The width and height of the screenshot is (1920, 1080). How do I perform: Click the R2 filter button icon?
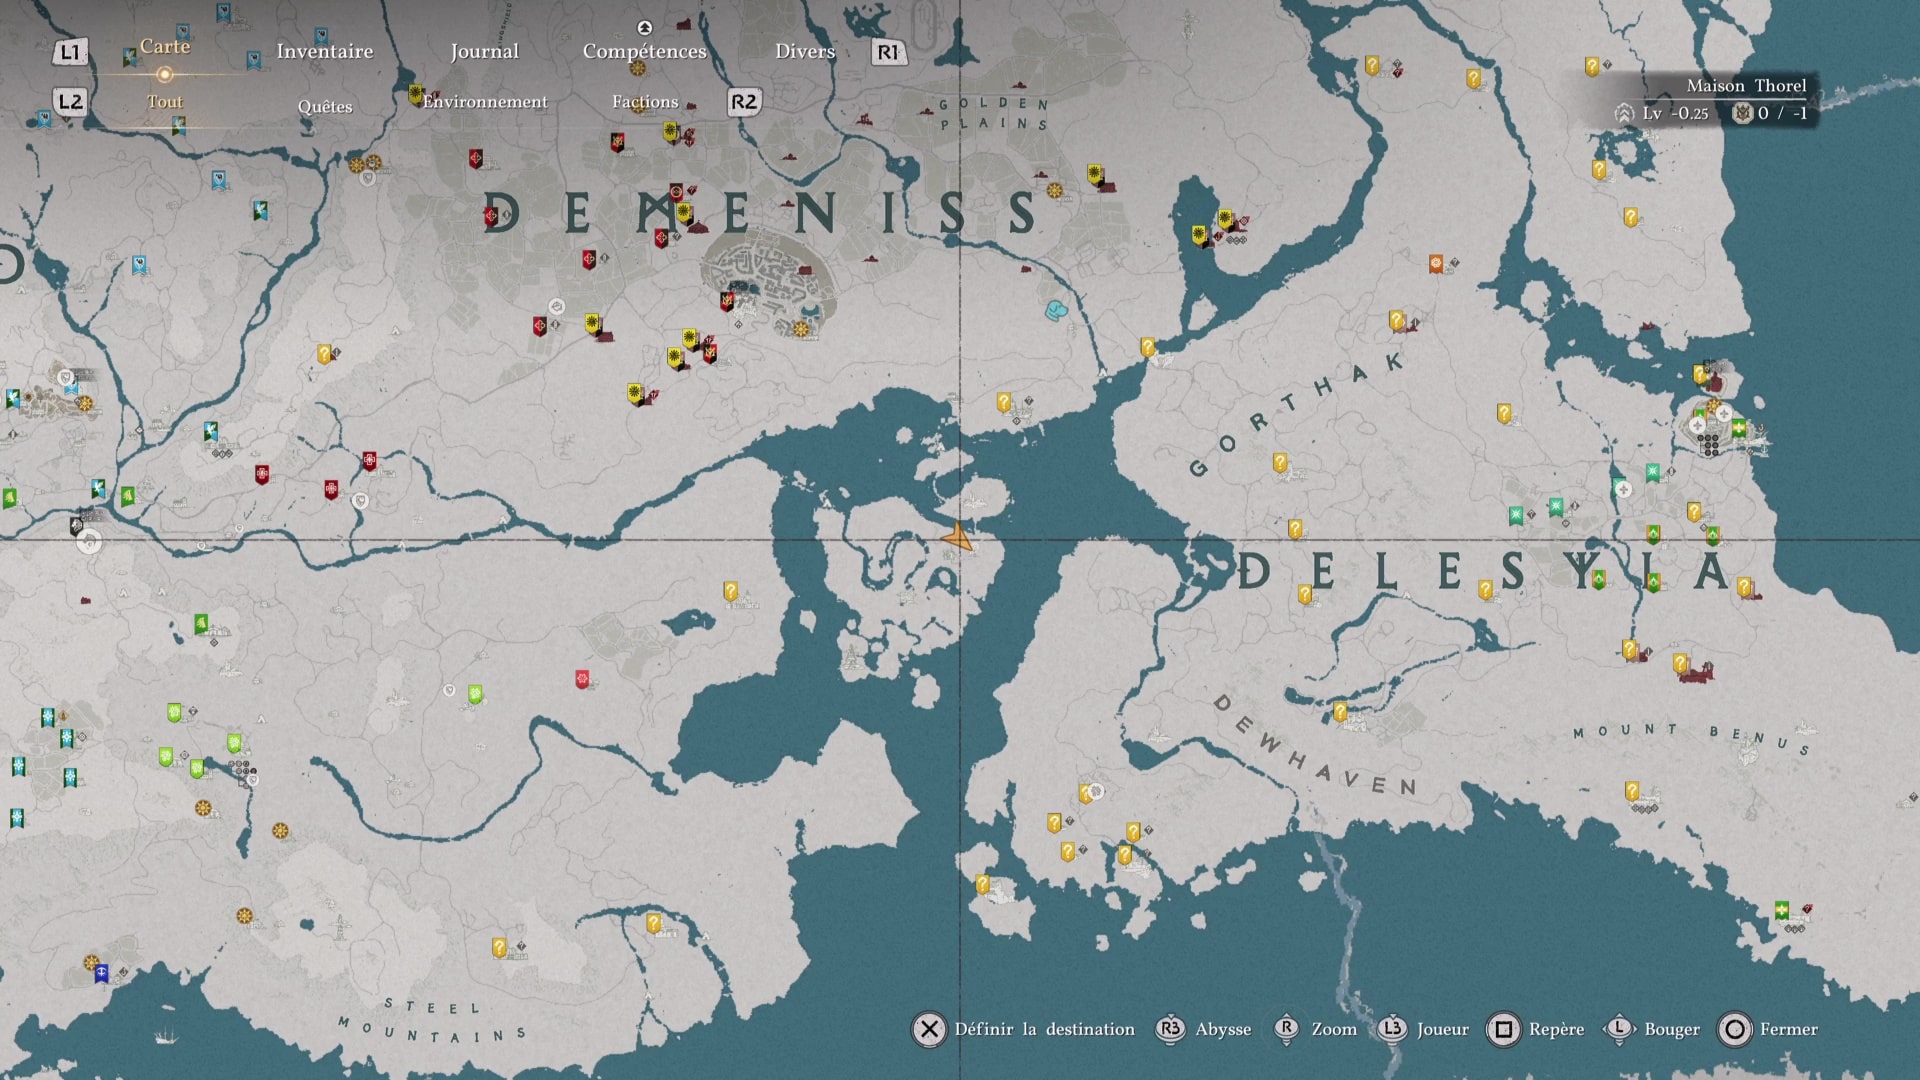point(744,102)
